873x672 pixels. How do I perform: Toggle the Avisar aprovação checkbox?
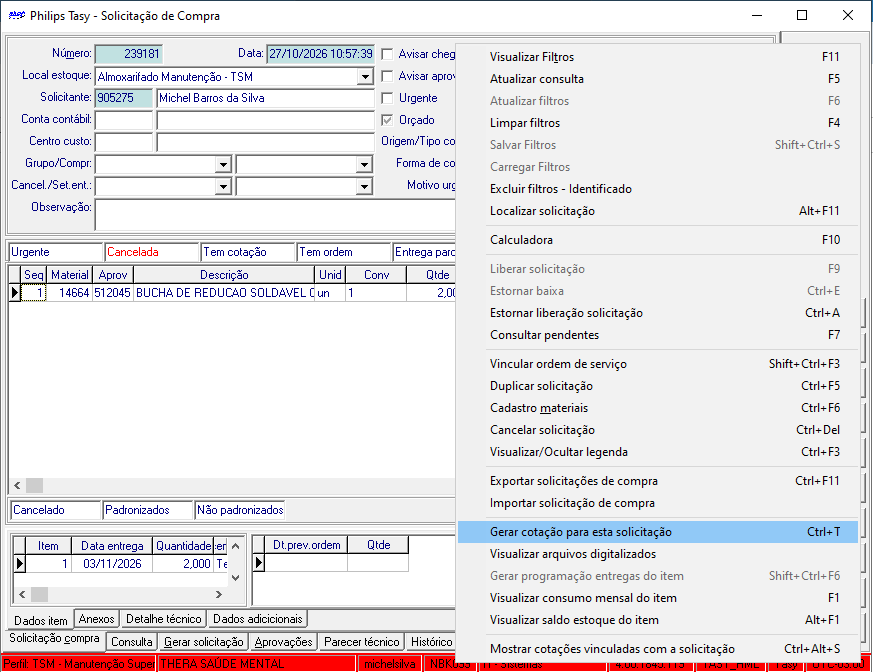(388, 76)
